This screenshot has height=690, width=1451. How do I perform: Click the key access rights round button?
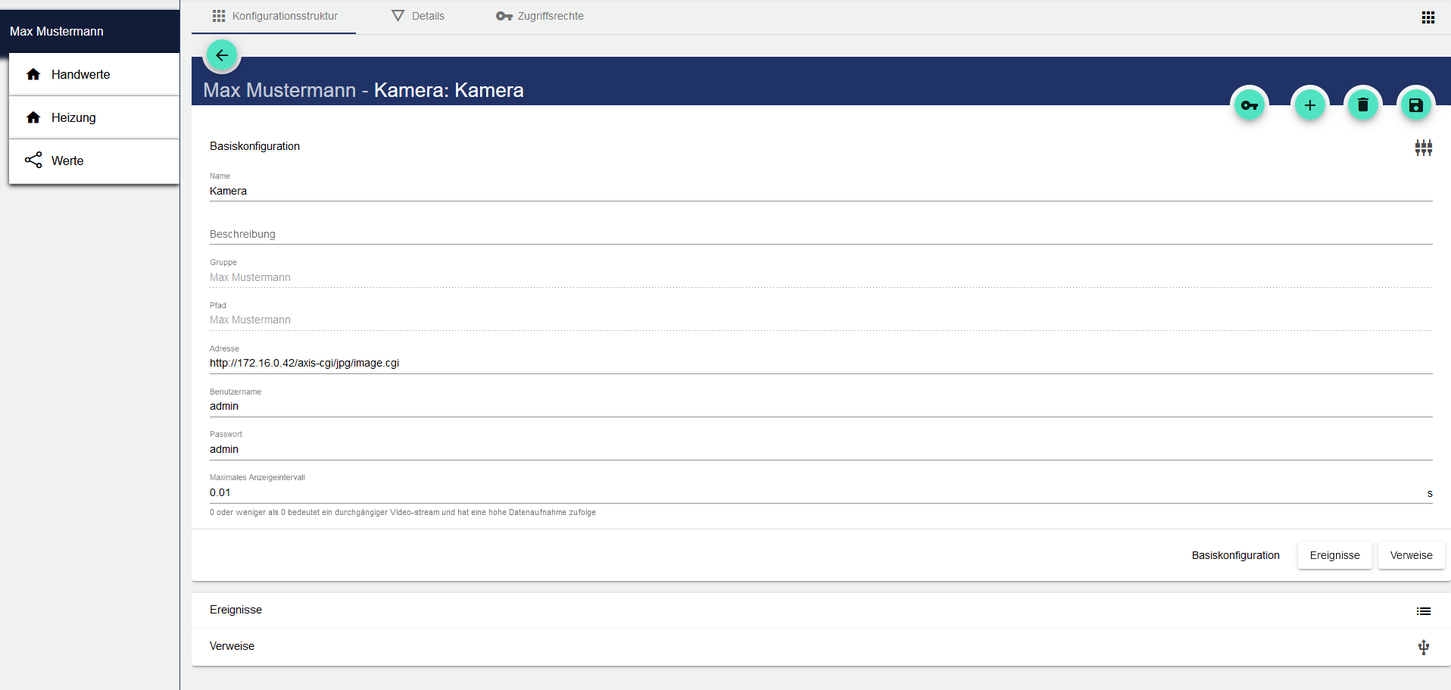[x=1249, y=105]
